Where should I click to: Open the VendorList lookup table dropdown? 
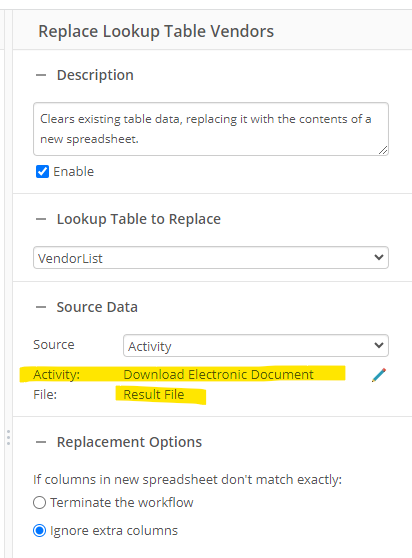[x=211, y=258]
